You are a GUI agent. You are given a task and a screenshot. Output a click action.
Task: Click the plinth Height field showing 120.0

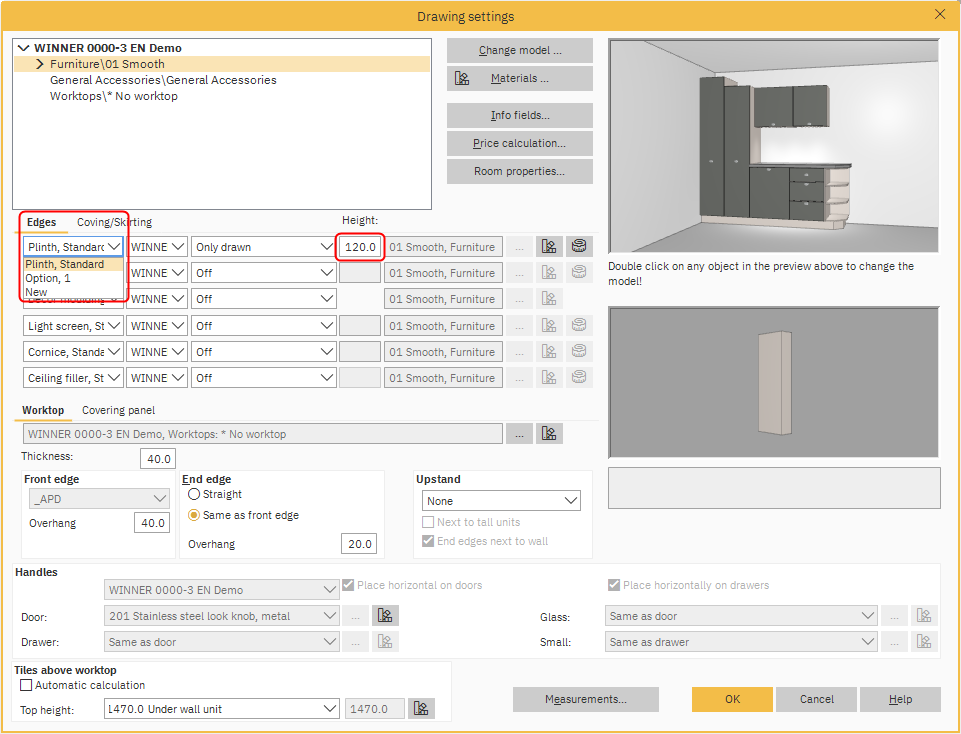359,247
